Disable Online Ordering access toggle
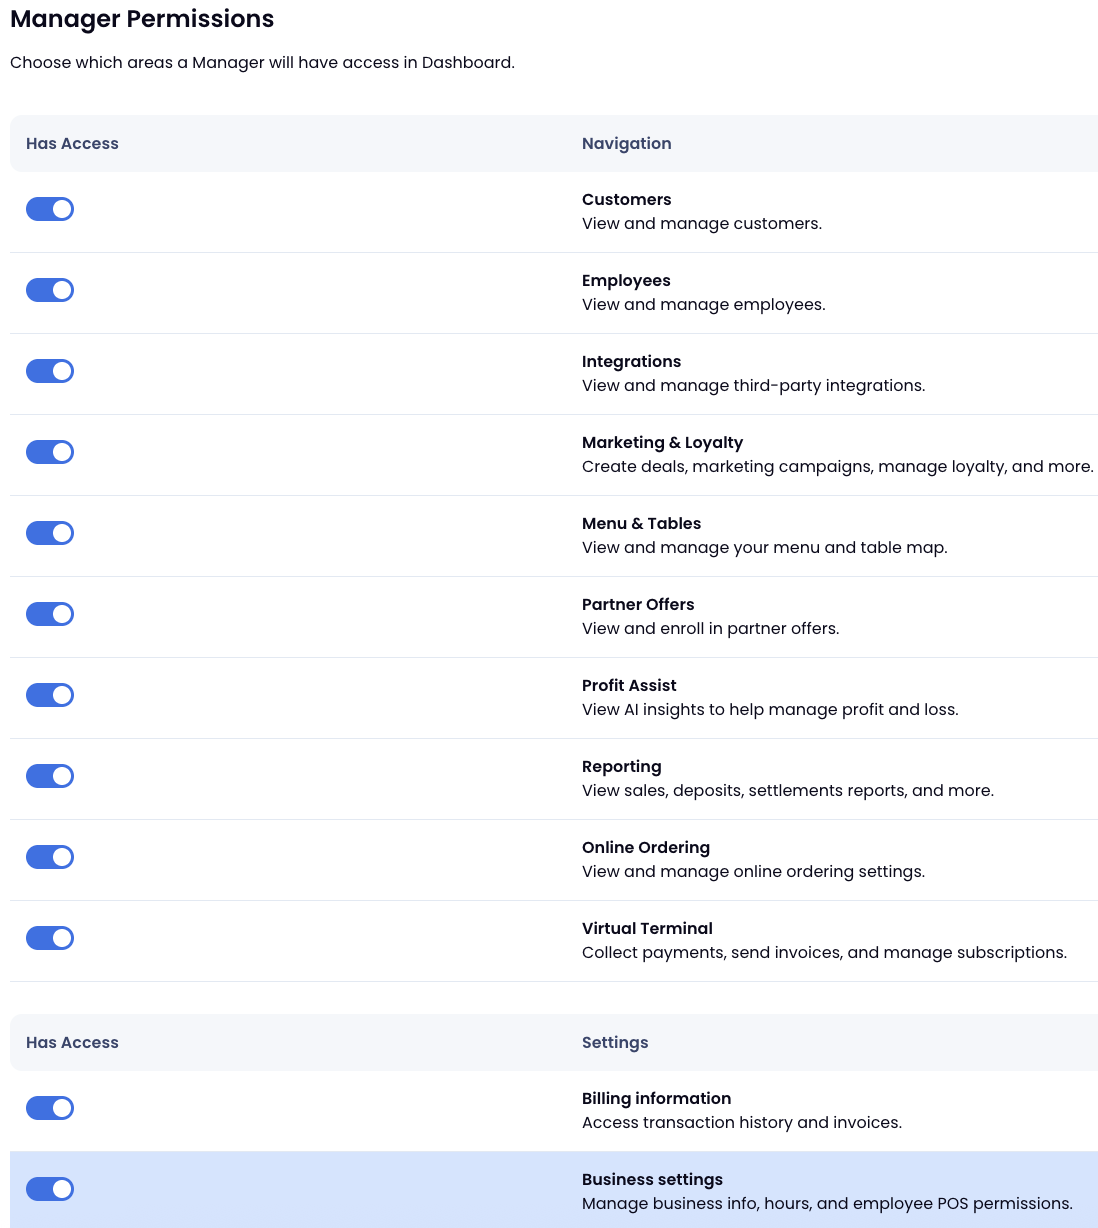This screenshot has height=1228, width=1098. click(x=50, y=857)
